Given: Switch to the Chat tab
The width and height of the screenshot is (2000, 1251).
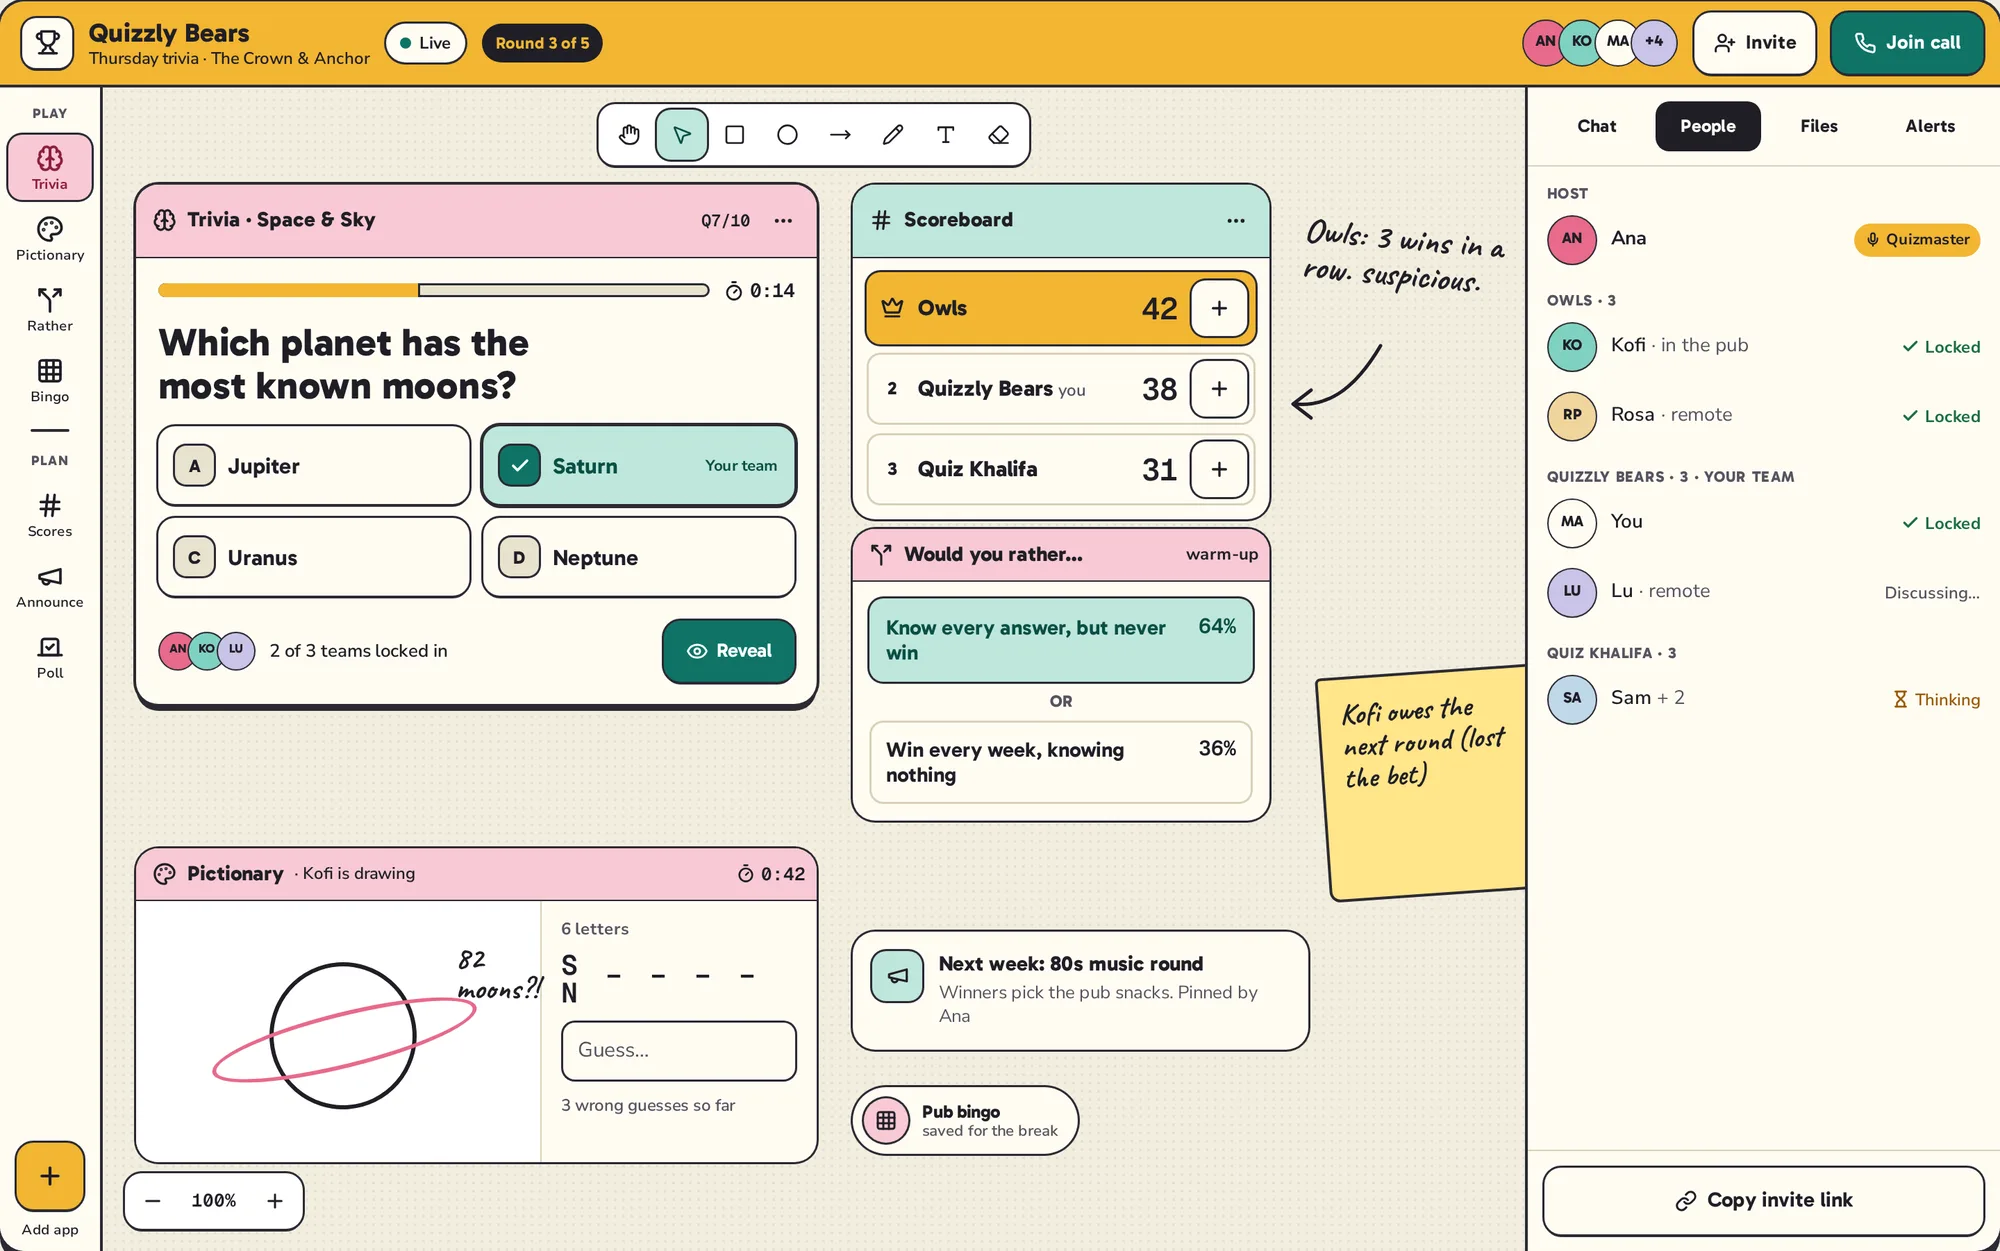Looking at the screenshot, I should (1597, 126).
